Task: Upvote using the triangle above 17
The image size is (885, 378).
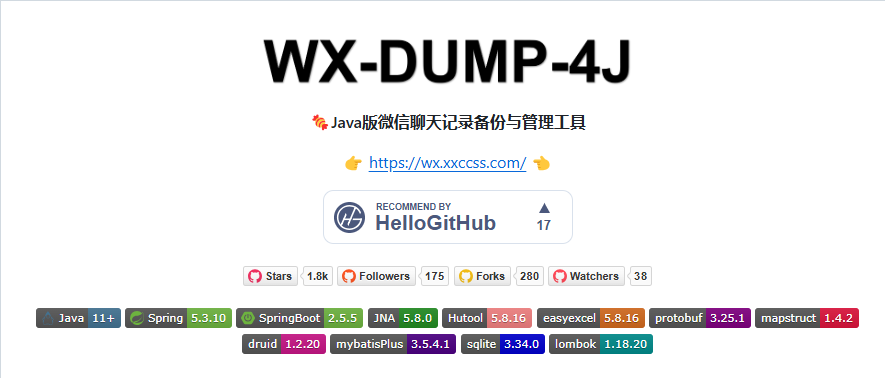Action: point(544,208)
